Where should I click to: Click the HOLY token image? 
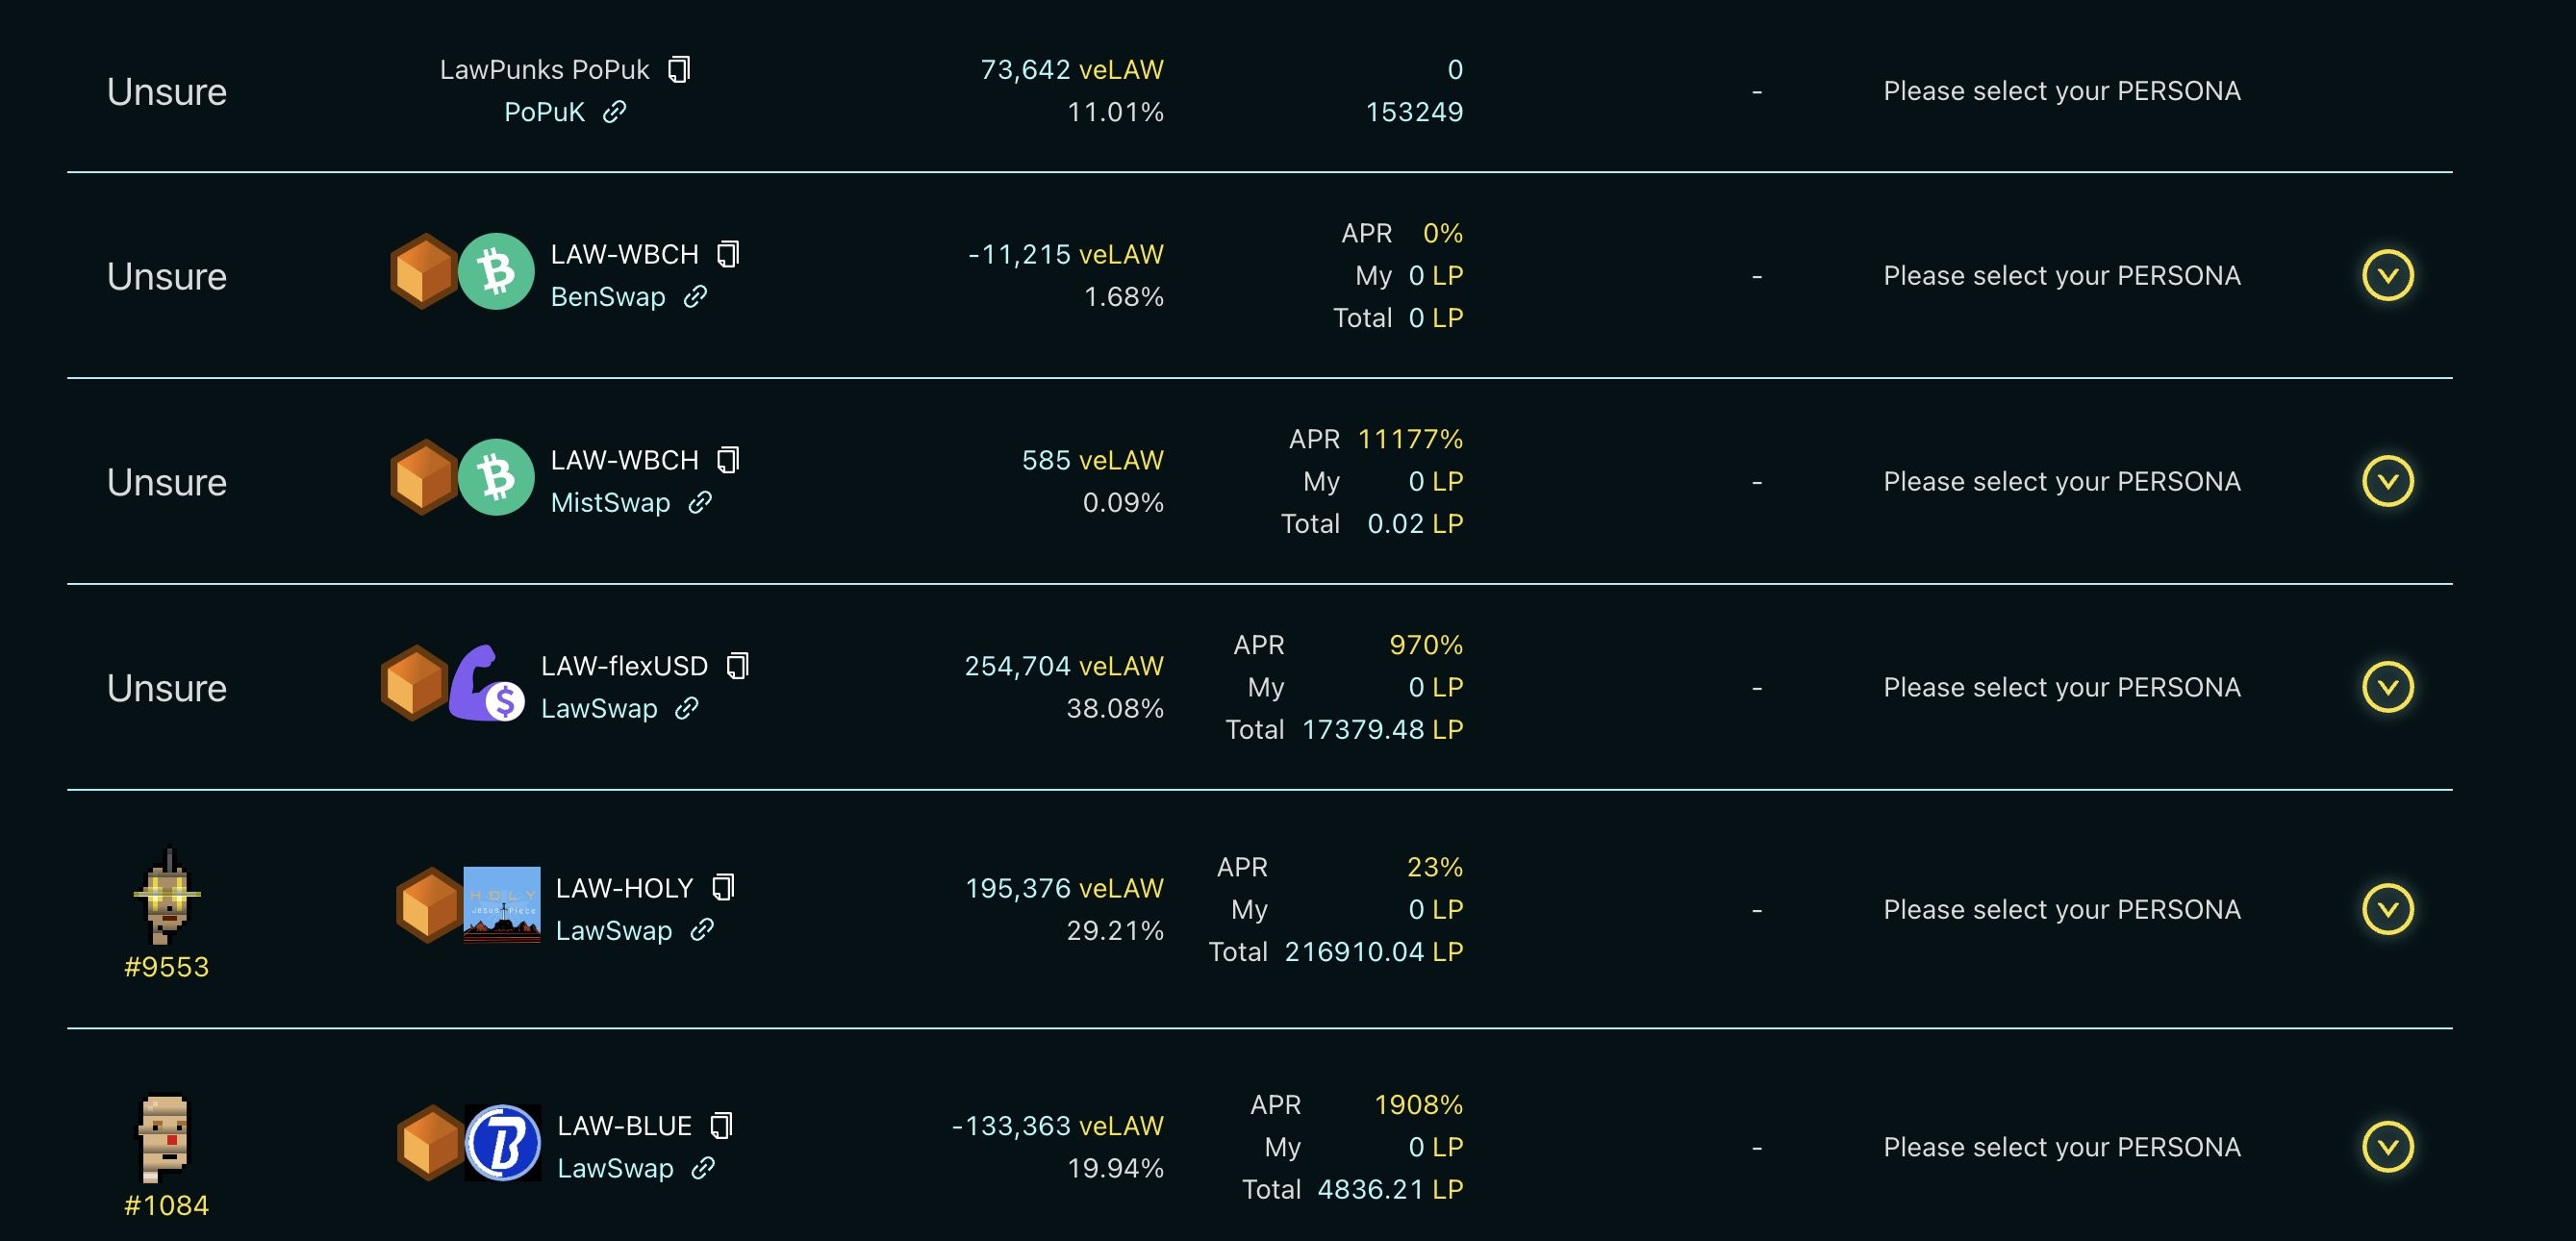click(502, 905)
